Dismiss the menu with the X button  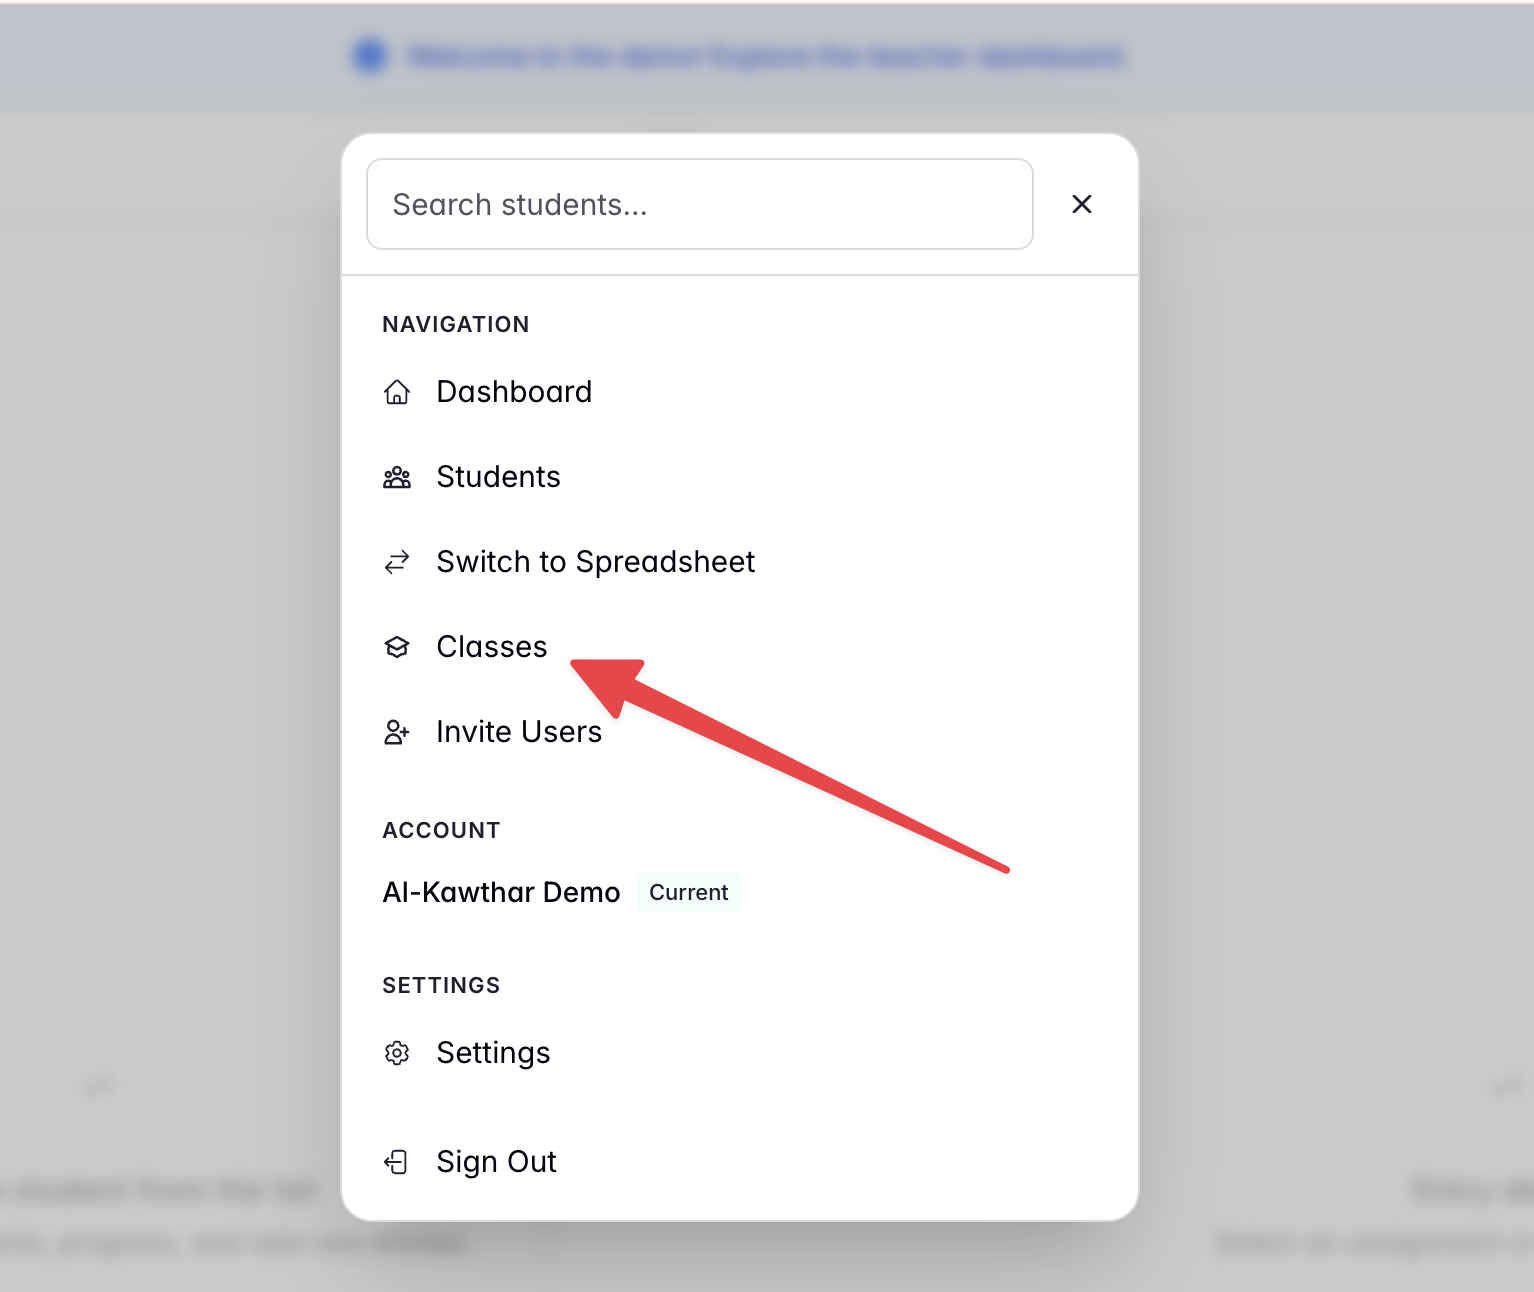pos(1082,204)
